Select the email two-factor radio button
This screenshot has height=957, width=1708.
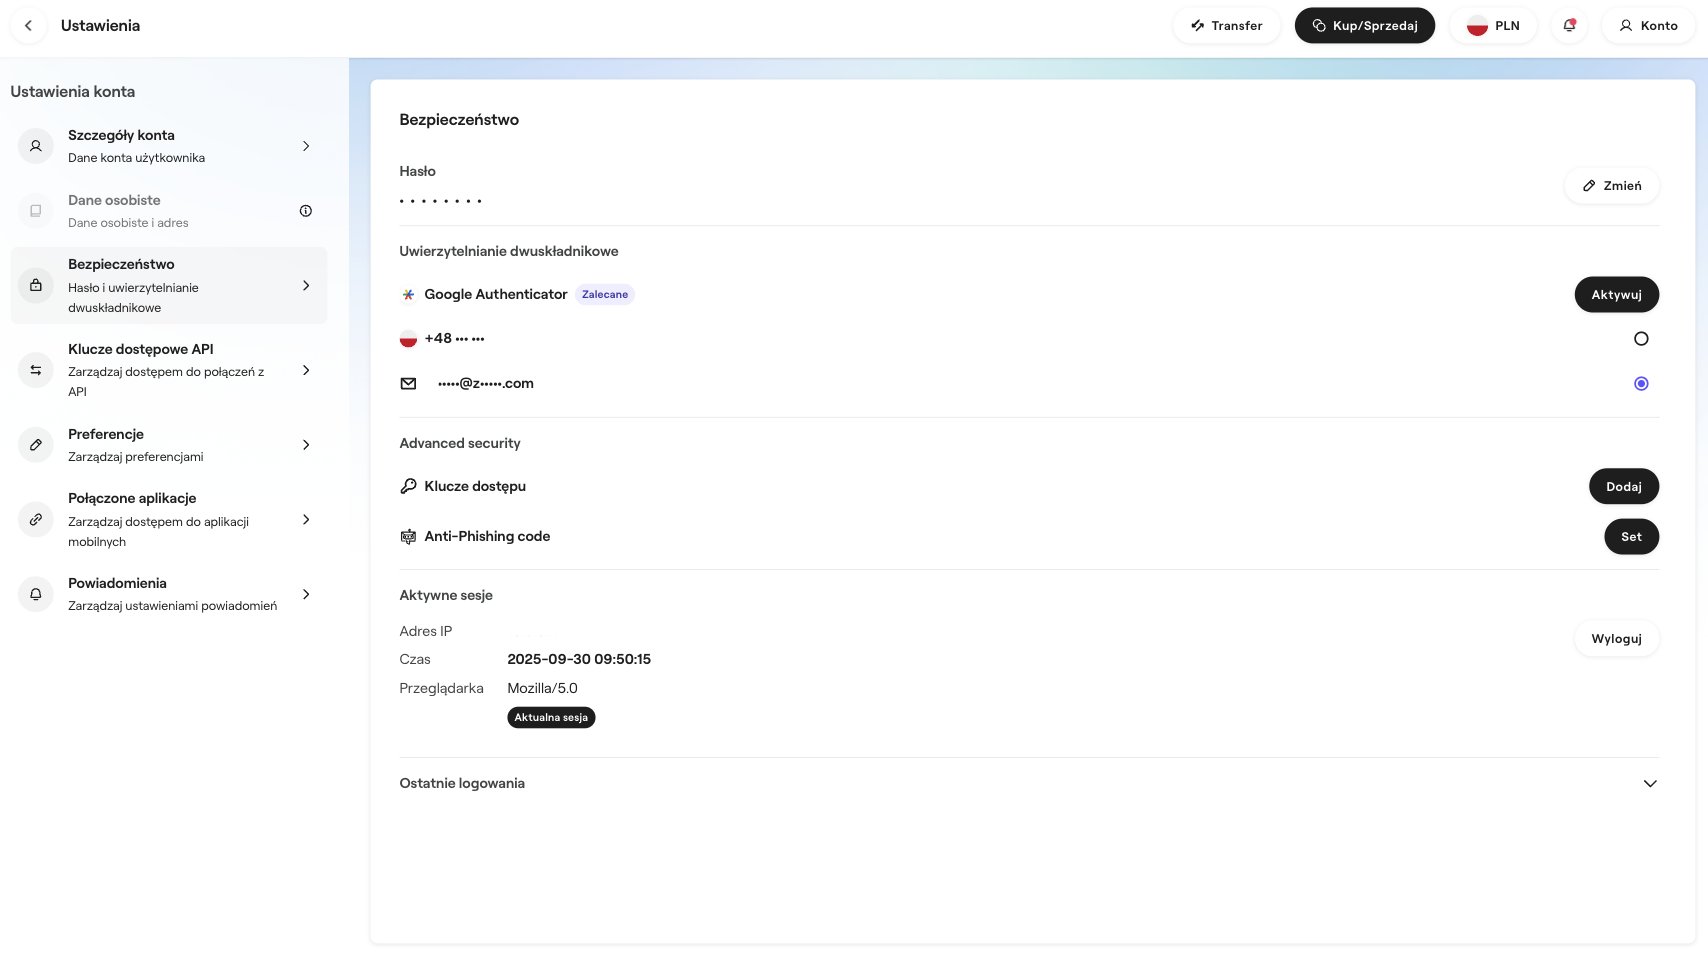[1641, 384]
